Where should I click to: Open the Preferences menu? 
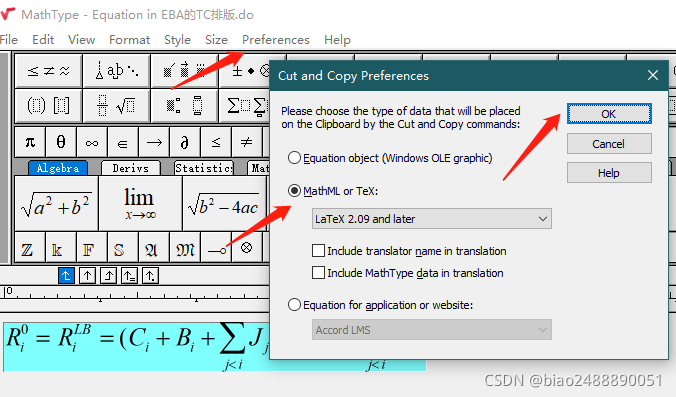point(276,40)
